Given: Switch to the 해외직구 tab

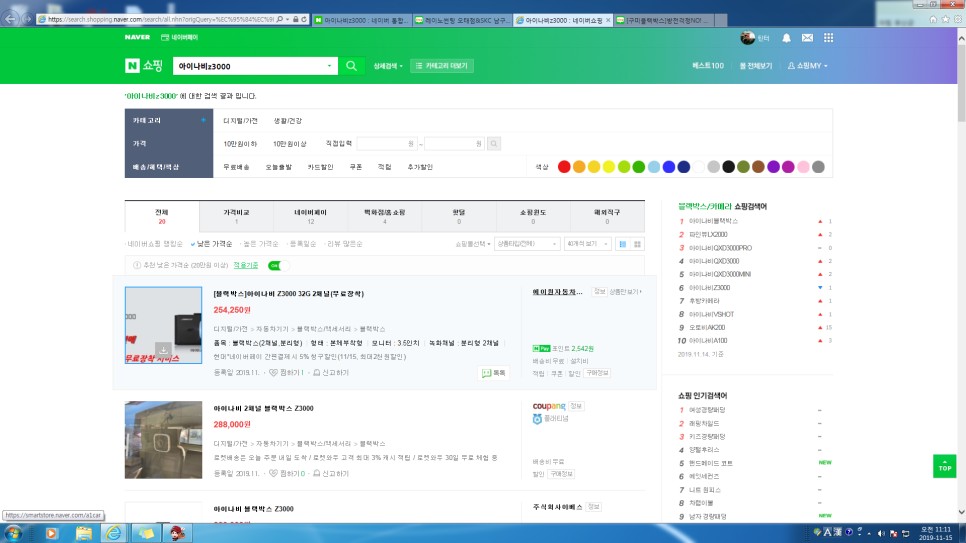Looking at the screenshot, I should coord(607,216).
